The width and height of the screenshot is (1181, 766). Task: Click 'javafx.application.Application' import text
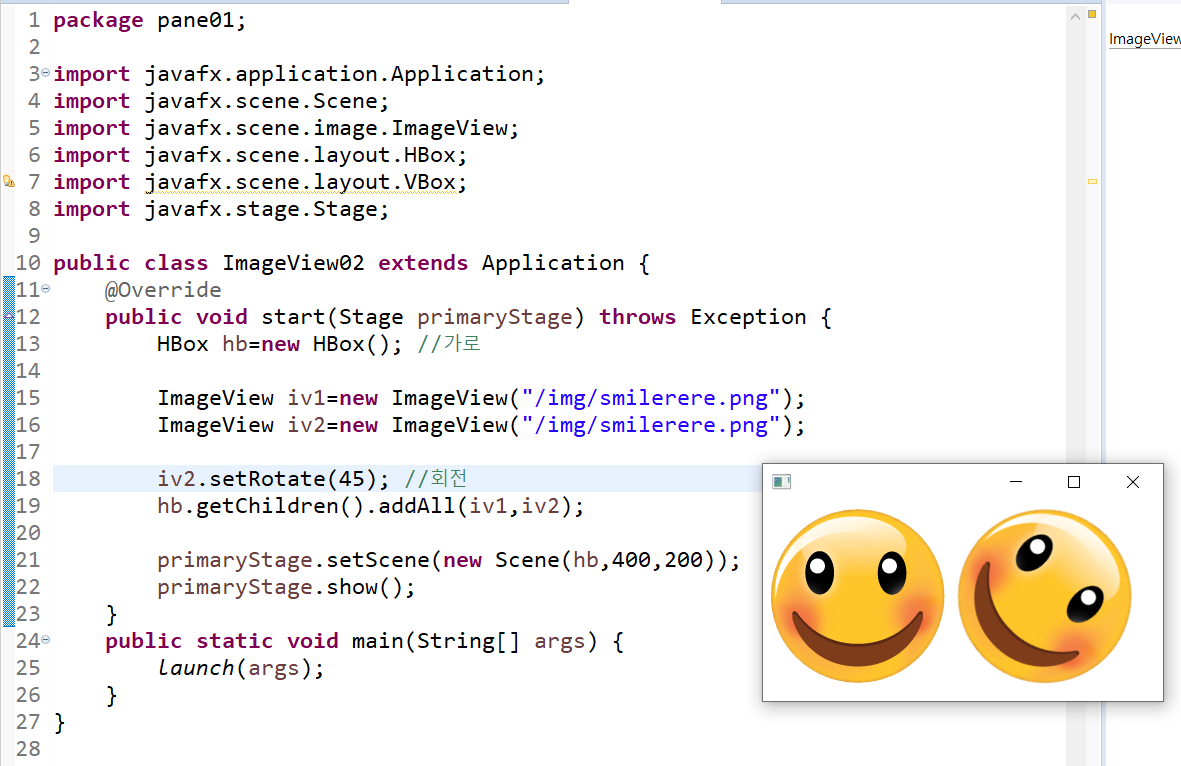point(339,74)
